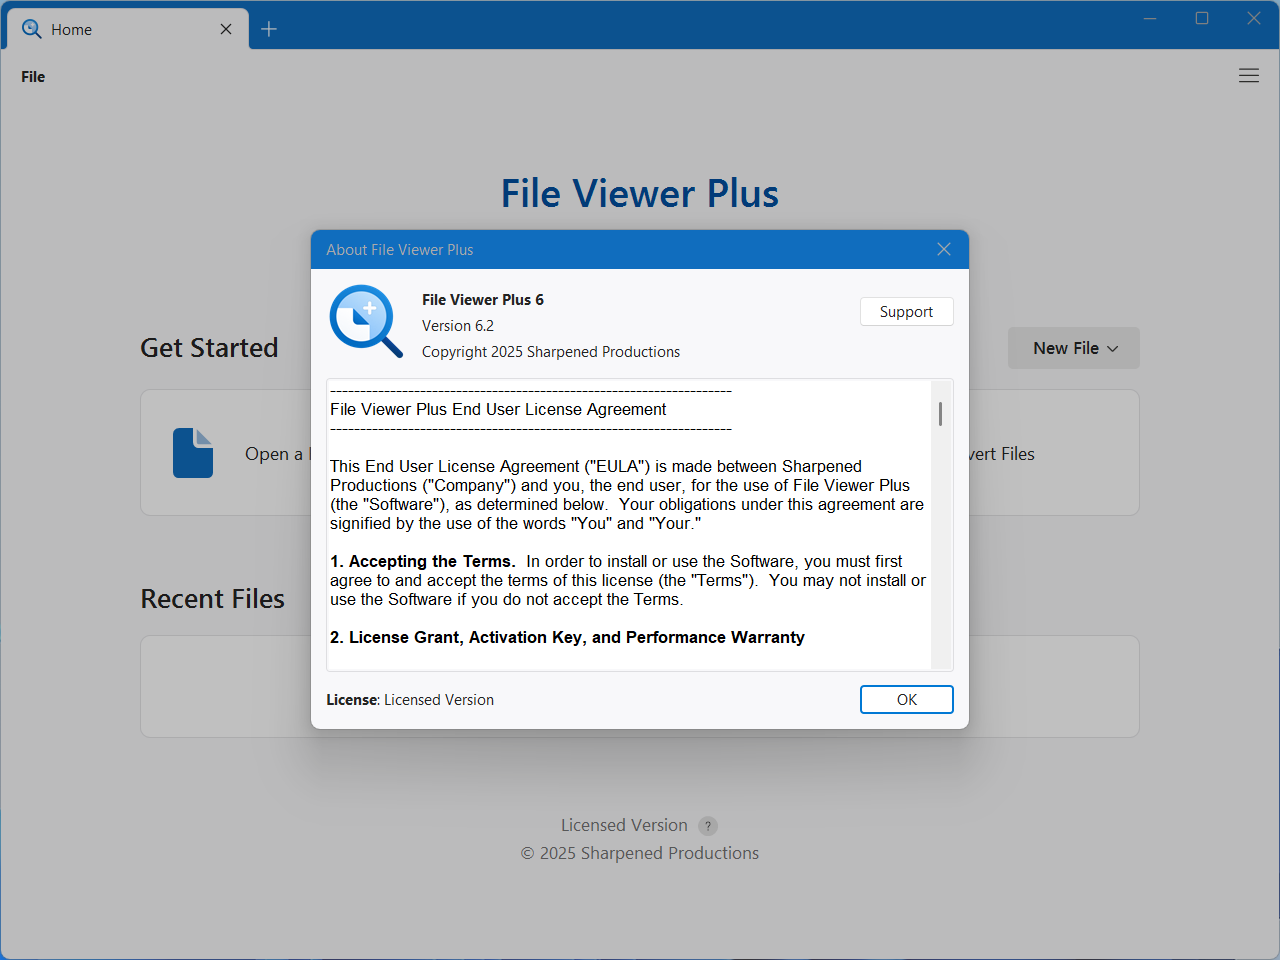Maximize the File Viewer Plus window

[1202, 18]
